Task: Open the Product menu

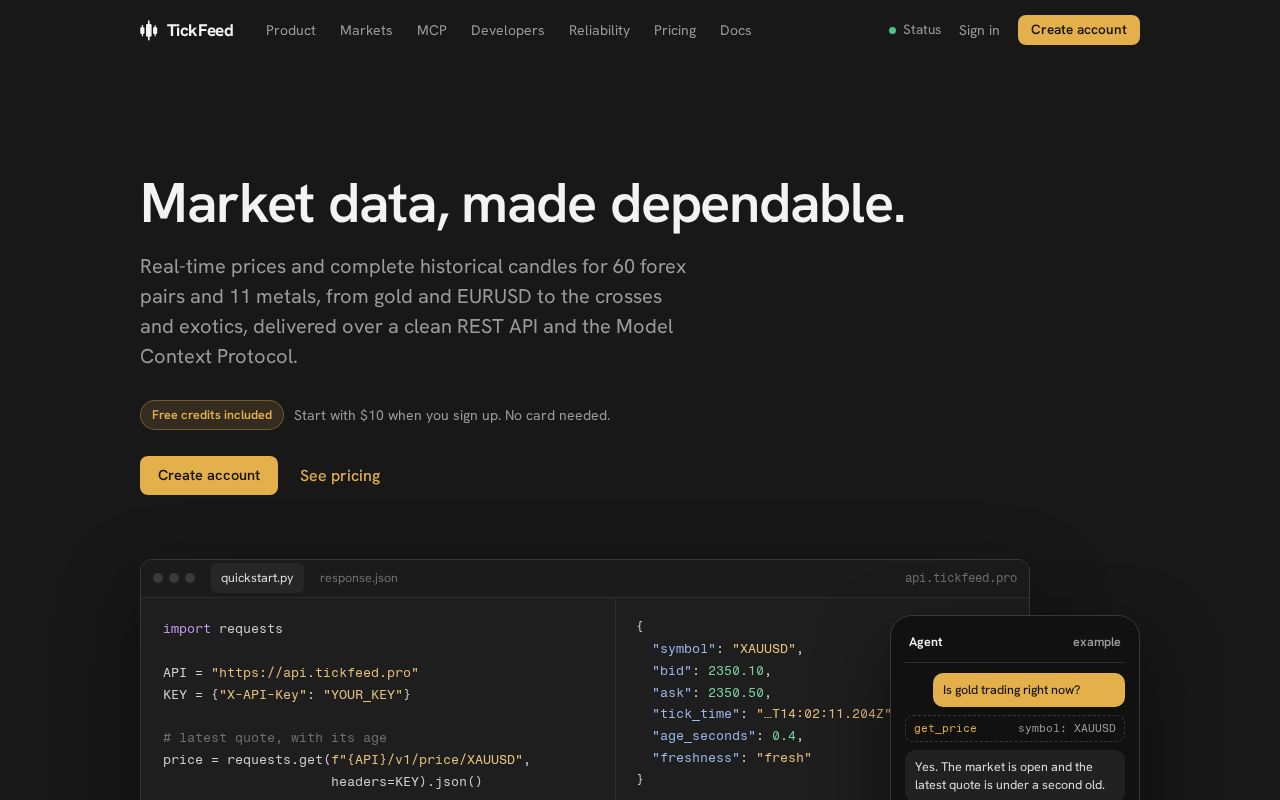Action: pos(291,30)
